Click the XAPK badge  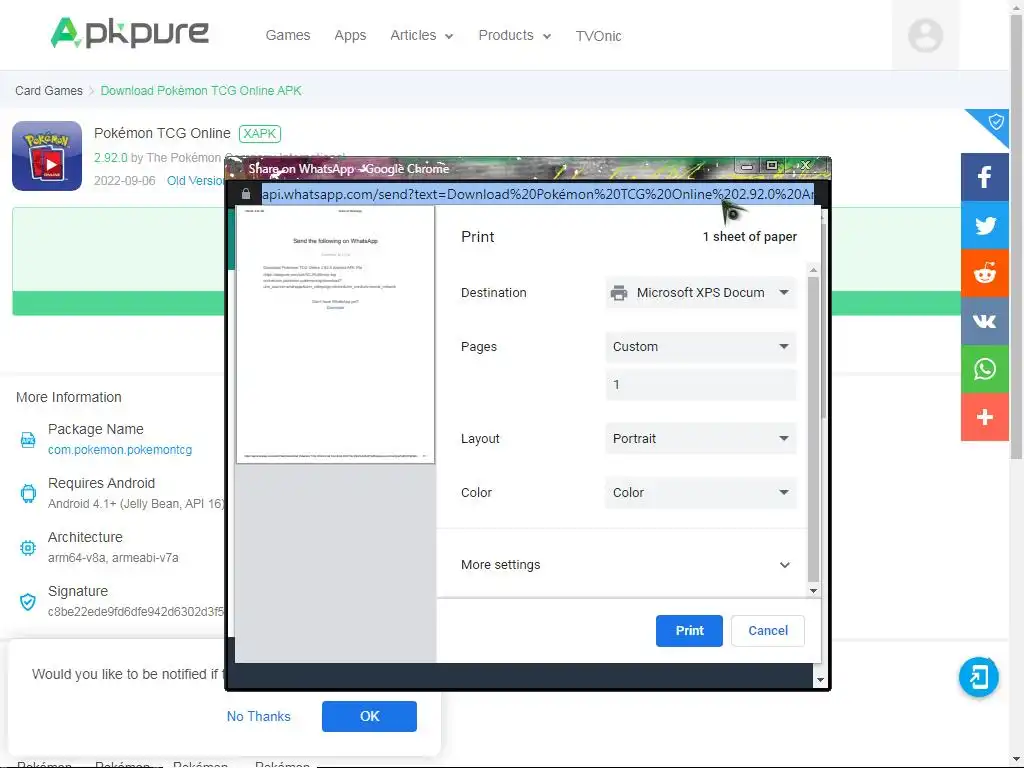point(260,133)
